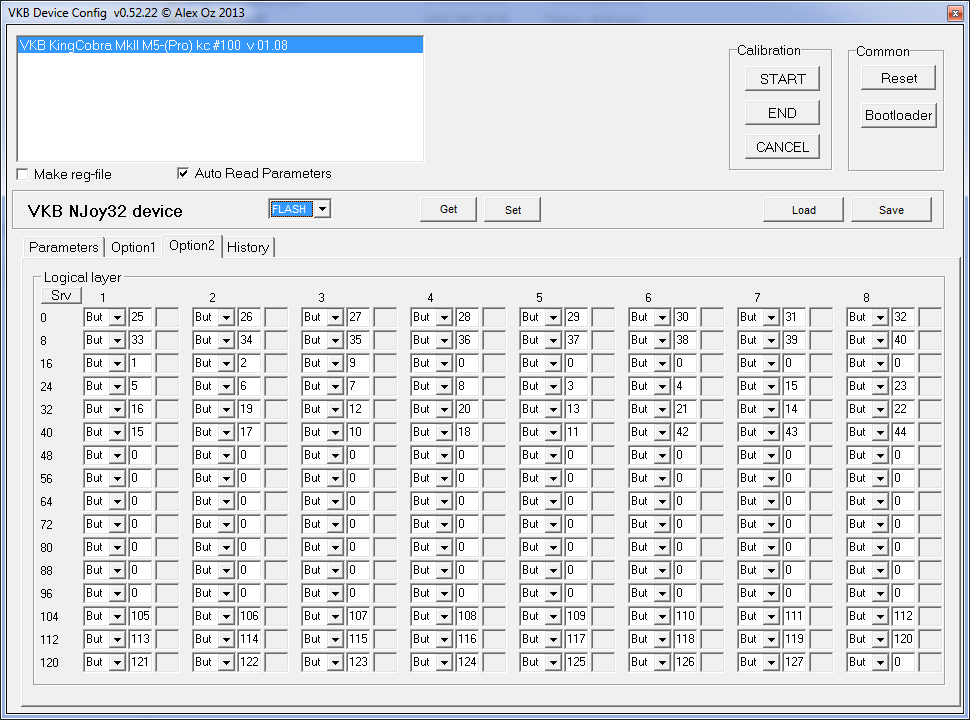The height and width of the screenshot is (720, 970).
Task: Open dropdown beside value 21
Action: 663,409
